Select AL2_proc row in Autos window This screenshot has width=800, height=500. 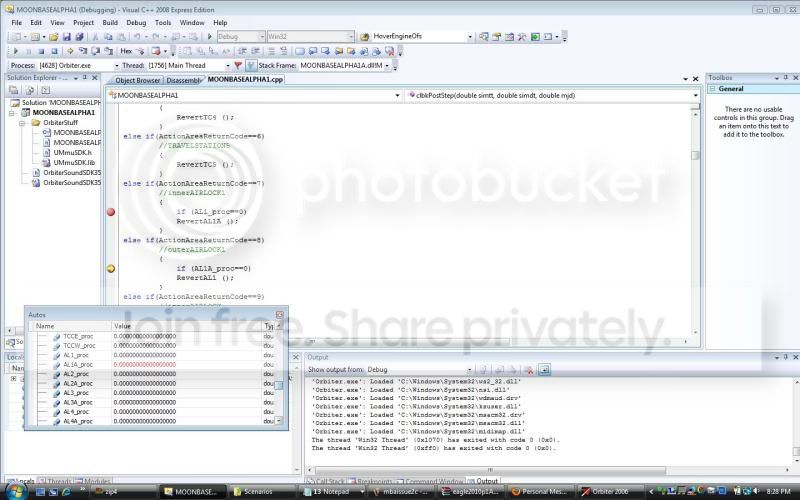pos(152,374)
